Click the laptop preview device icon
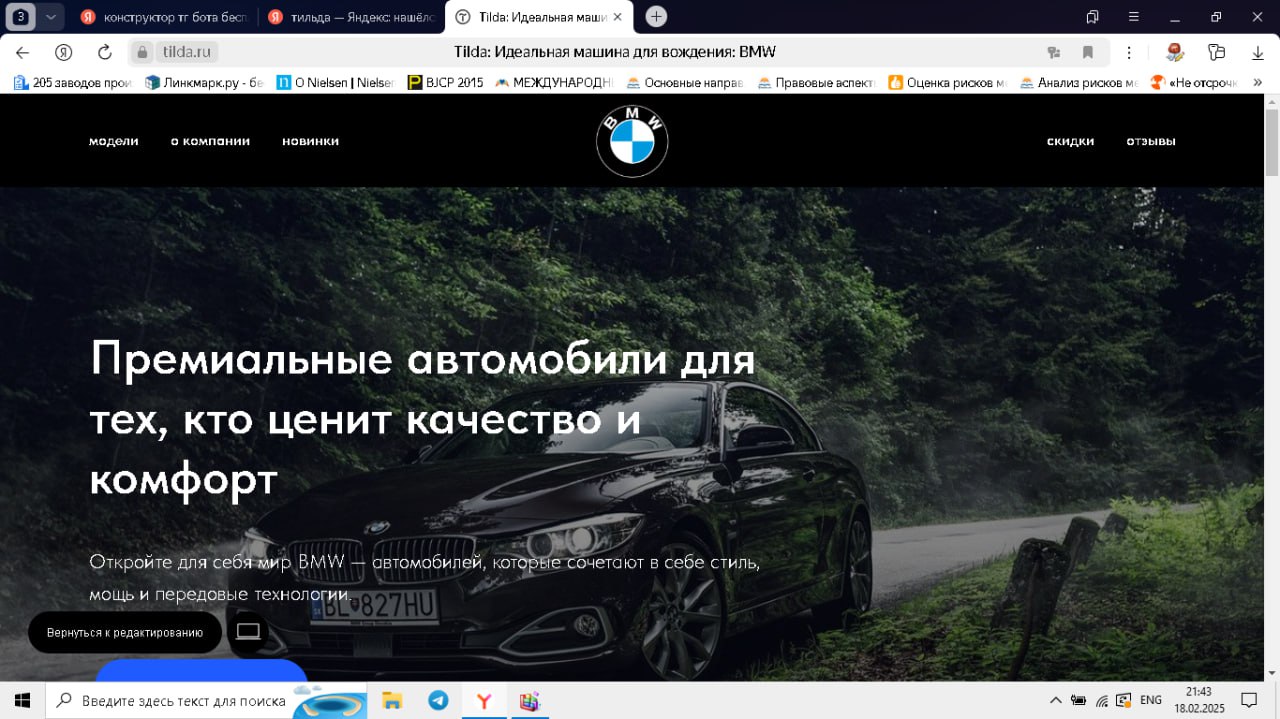This screenshot has height=719, width=1280. (248, 632)
